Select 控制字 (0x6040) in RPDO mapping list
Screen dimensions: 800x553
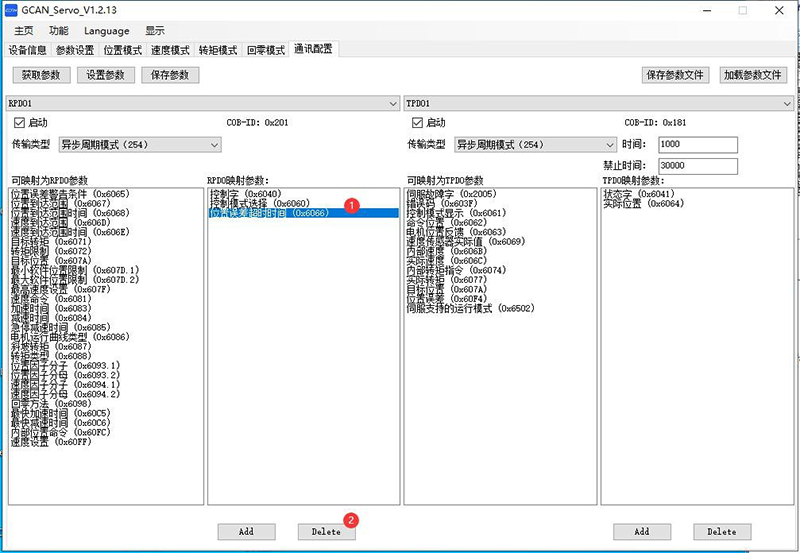click(245, 193)
